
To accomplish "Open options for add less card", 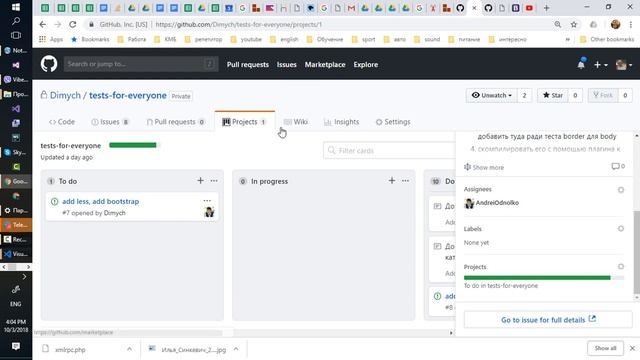I will click(207, 200).
